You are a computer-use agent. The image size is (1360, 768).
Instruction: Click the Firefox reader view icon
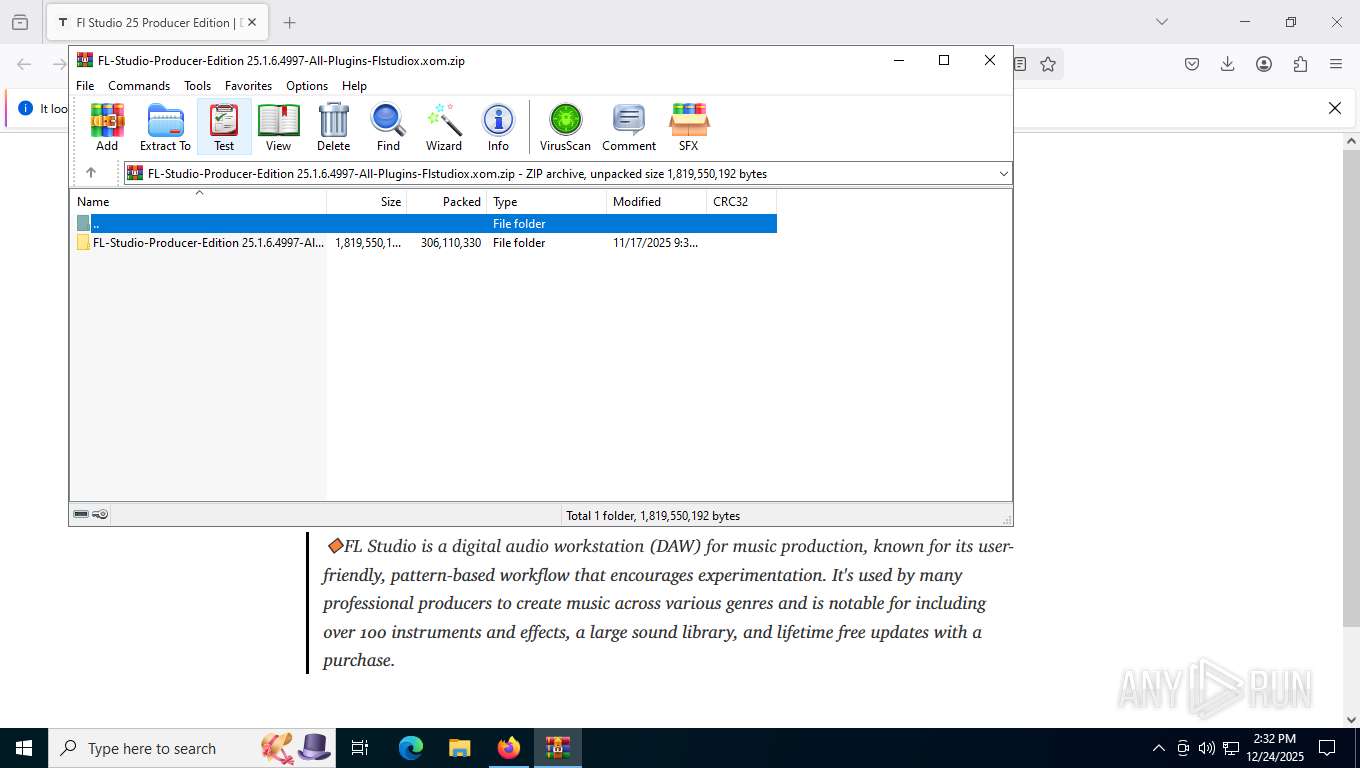point(1019,64)
